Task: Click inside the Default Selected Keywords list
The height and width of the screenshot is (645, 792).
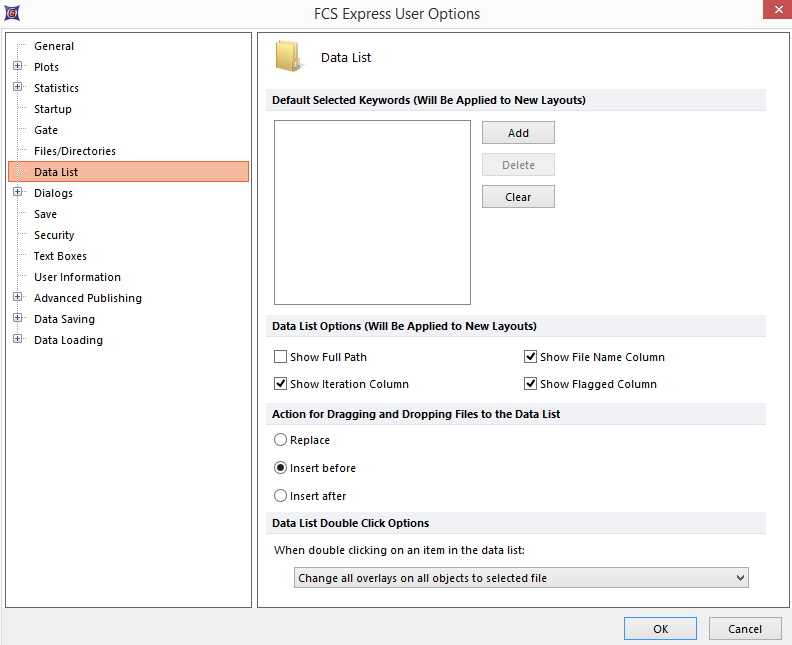Action: tap(372, 212)
